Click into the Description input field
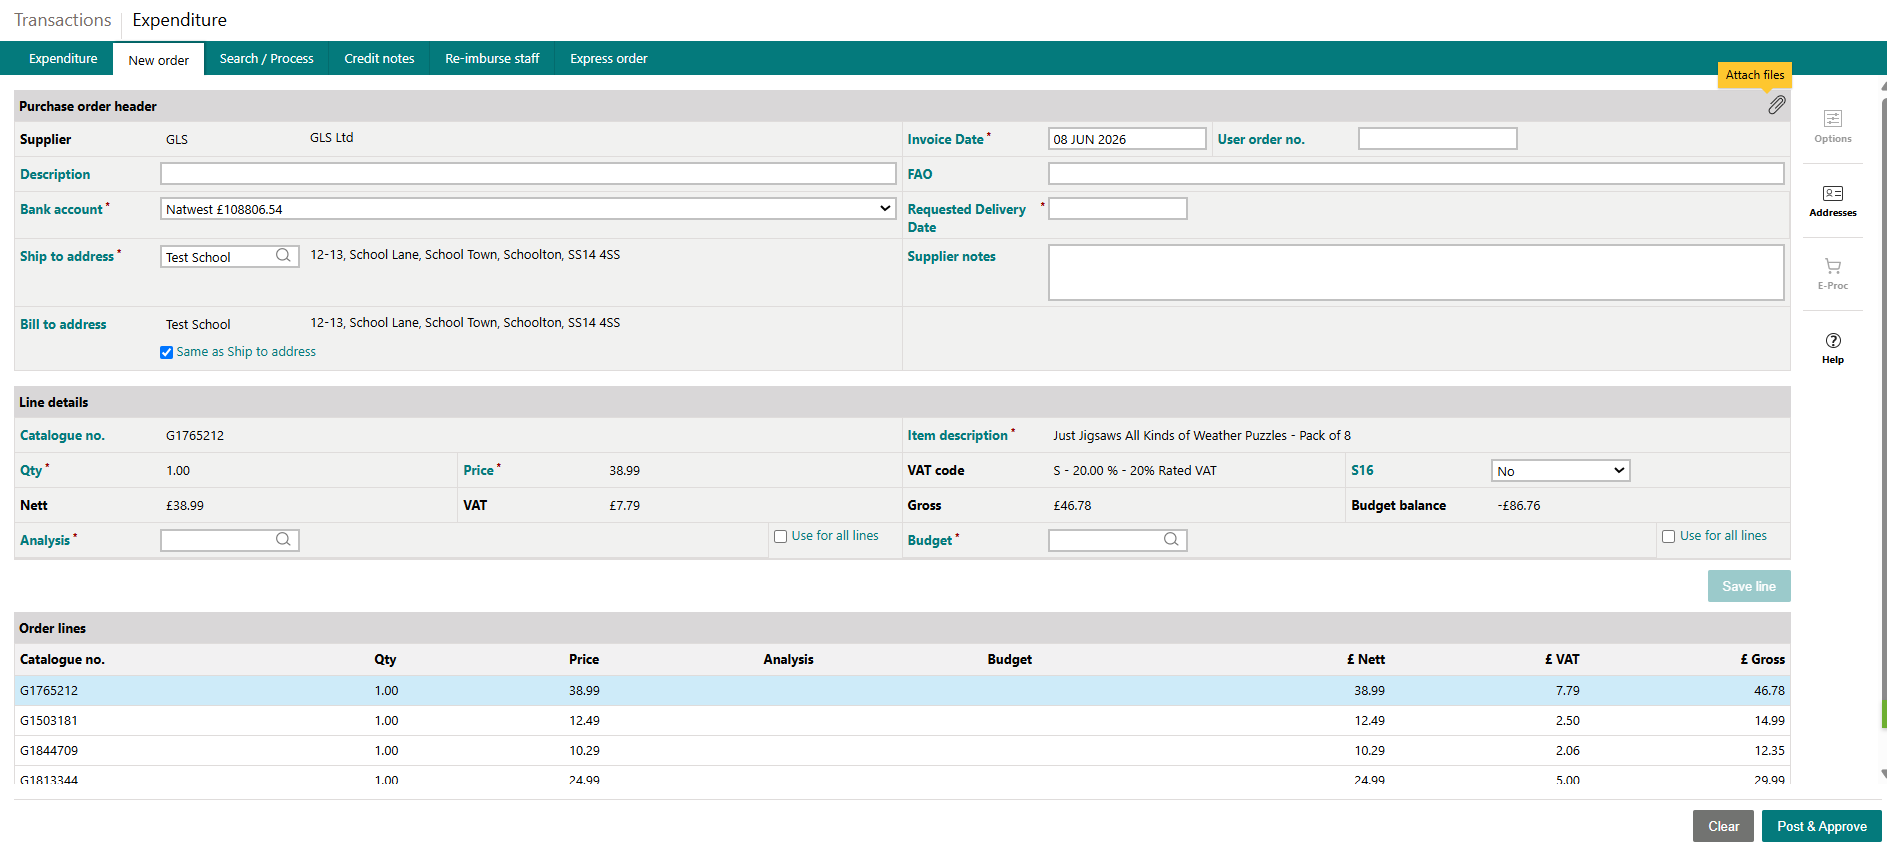This screenshot has height=842, width=1887. coord(528,174)
